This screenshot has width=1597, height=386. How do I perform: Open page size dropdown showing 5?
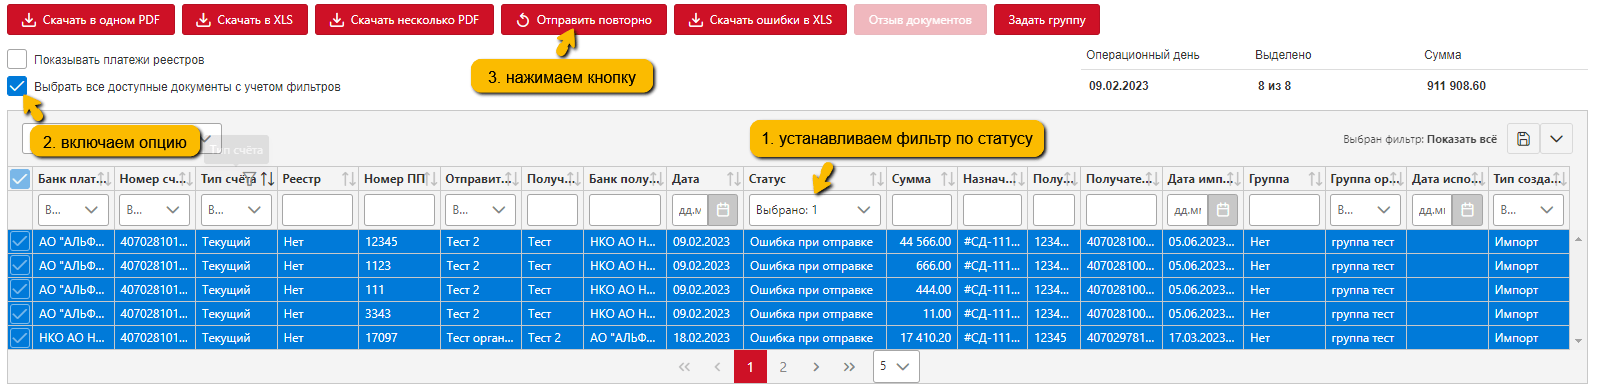[x=896, y=367]
